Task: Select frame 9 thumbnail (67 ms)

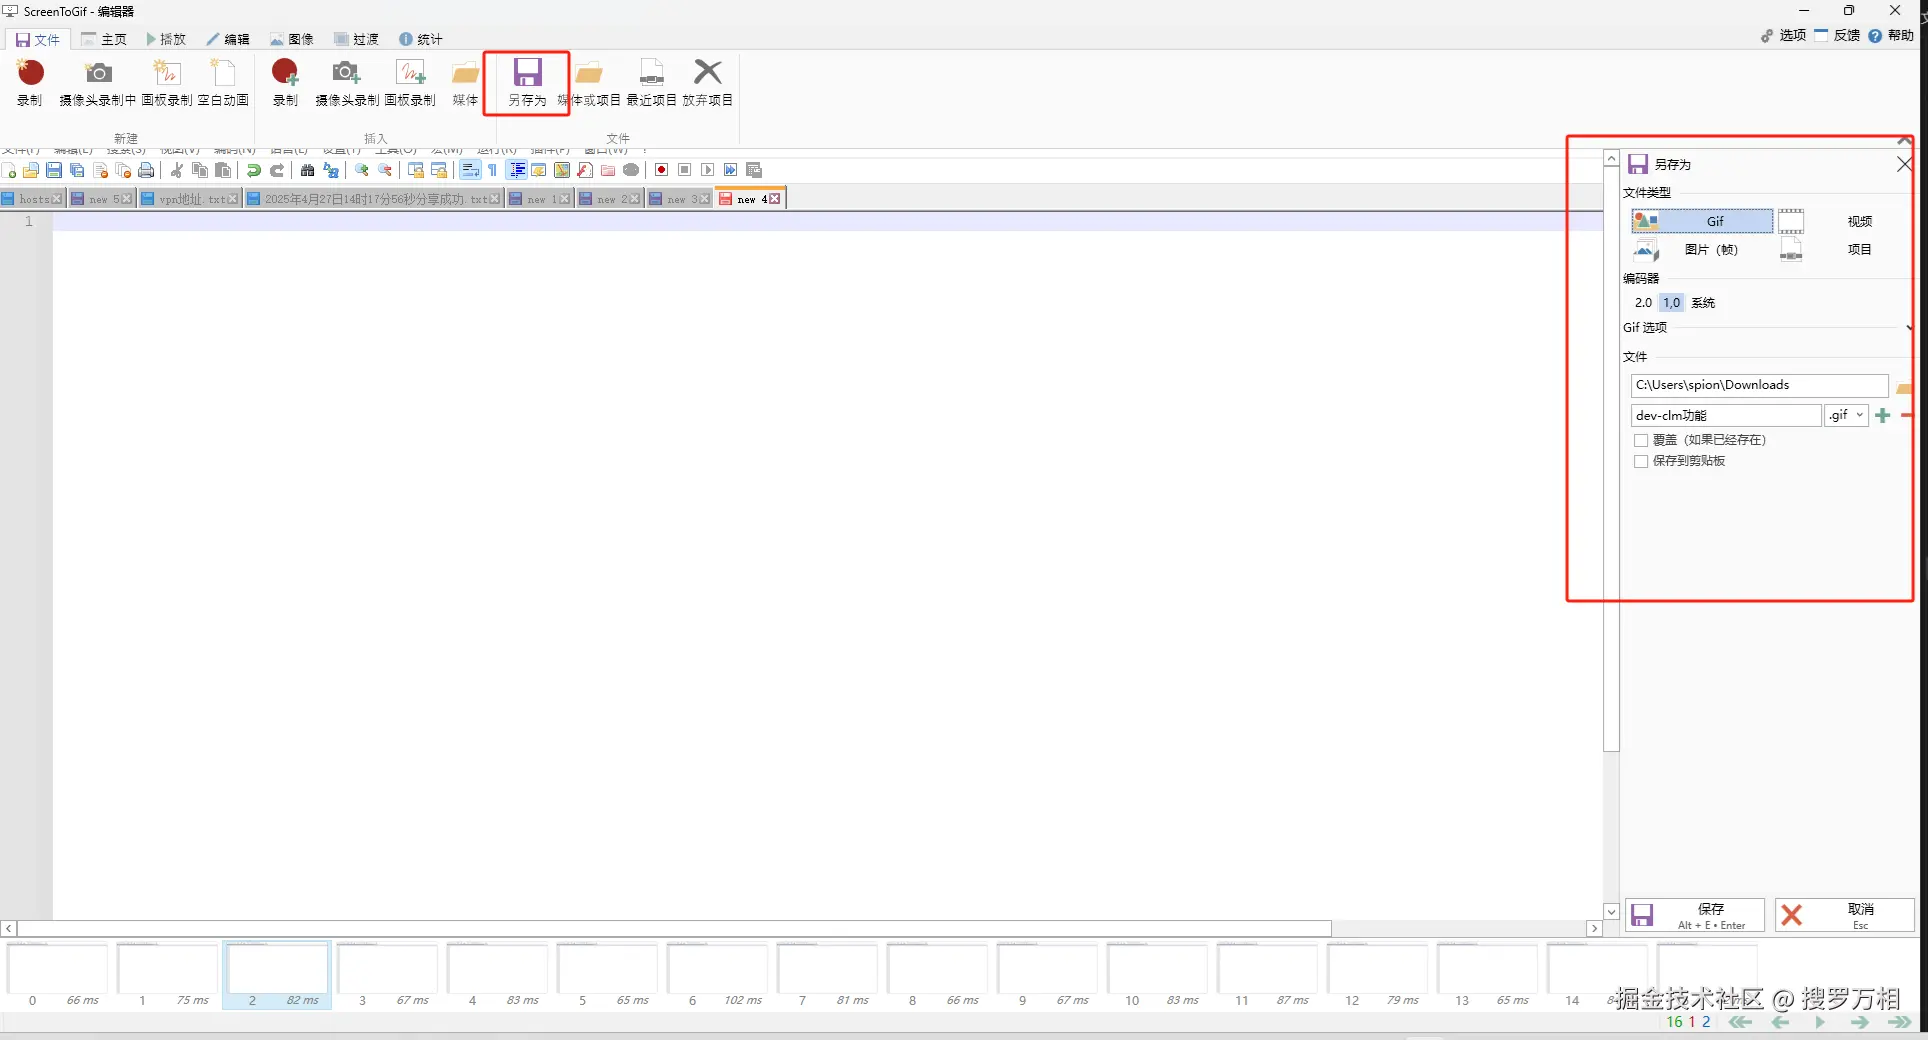Action: pyautogui.click(x=1047, y=975)
